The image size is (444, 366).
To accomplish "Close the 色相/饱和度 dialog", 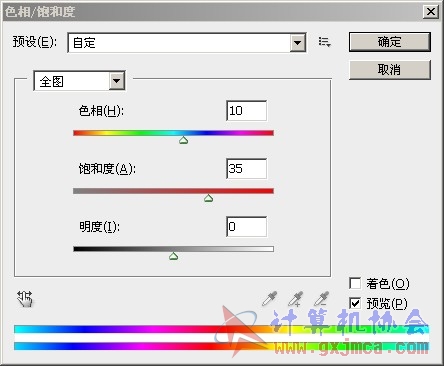I will click(431, 12).
